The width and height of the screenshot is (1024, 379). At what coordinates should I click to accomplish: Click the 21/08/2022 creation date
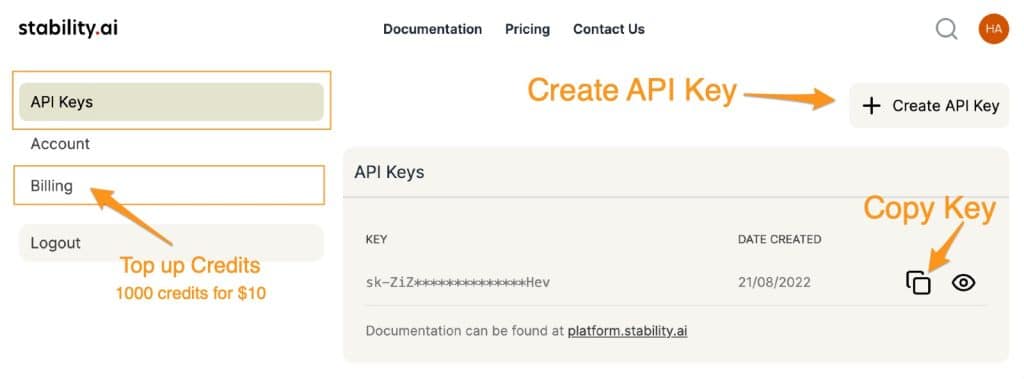pyautogui.click(x=774, y=282)
